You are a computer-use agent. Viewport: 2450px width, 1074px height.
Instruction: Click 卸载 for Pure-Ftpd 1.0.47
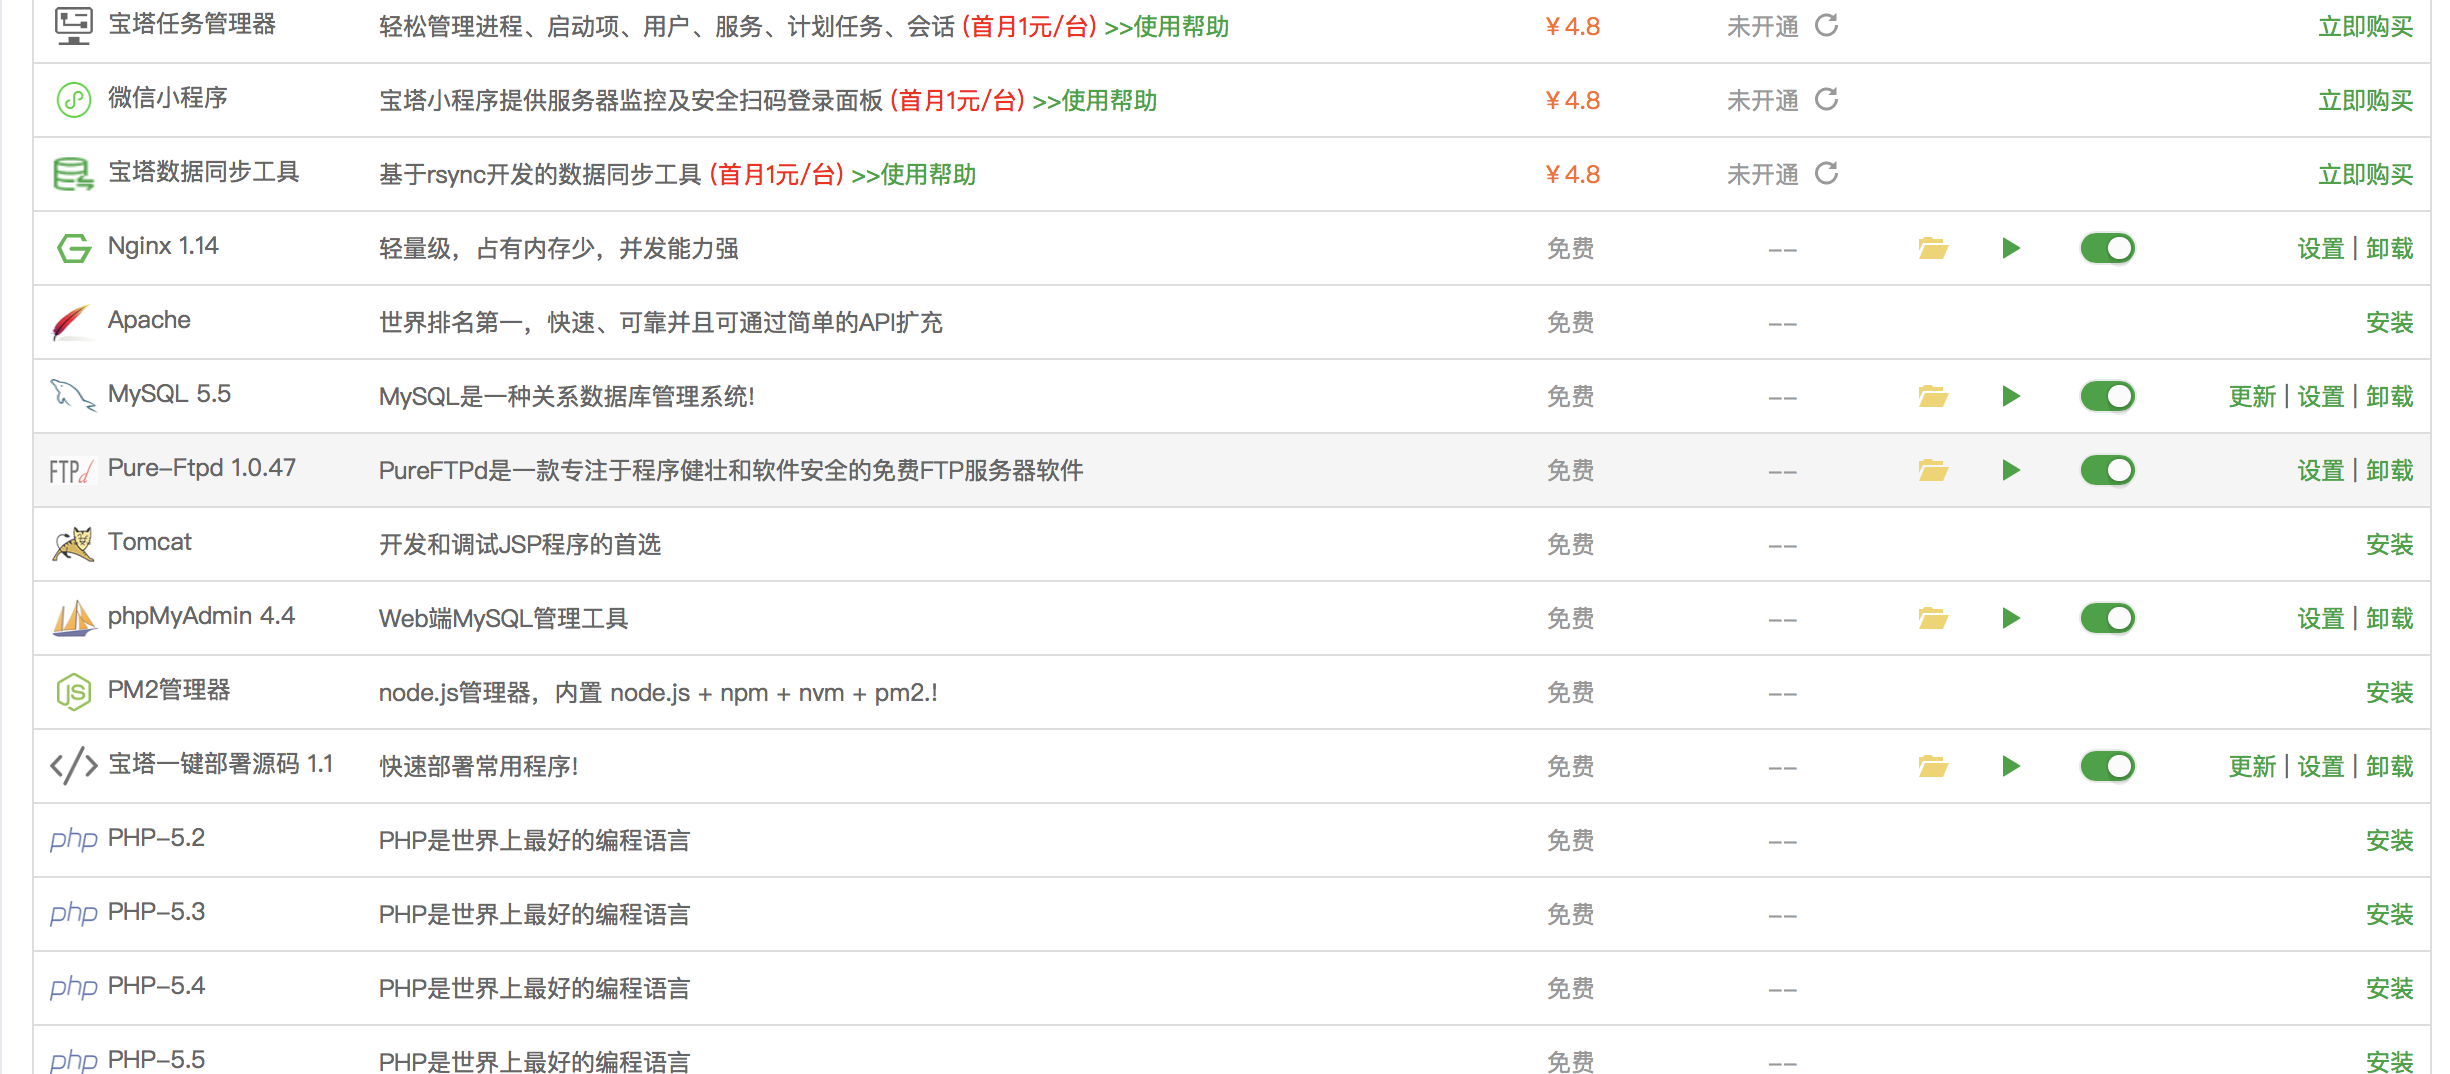coord(2390,471)
